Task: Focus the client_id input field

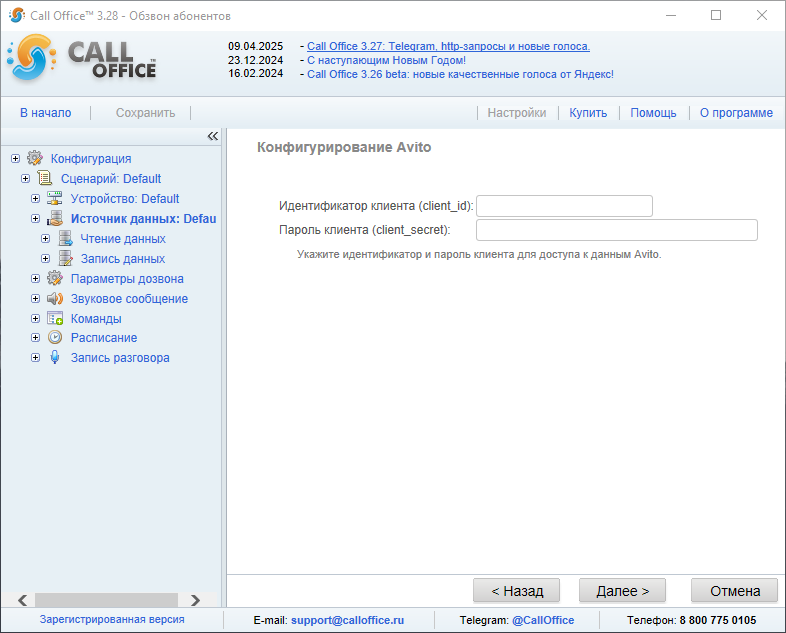Action: click(x=564, y=206)
